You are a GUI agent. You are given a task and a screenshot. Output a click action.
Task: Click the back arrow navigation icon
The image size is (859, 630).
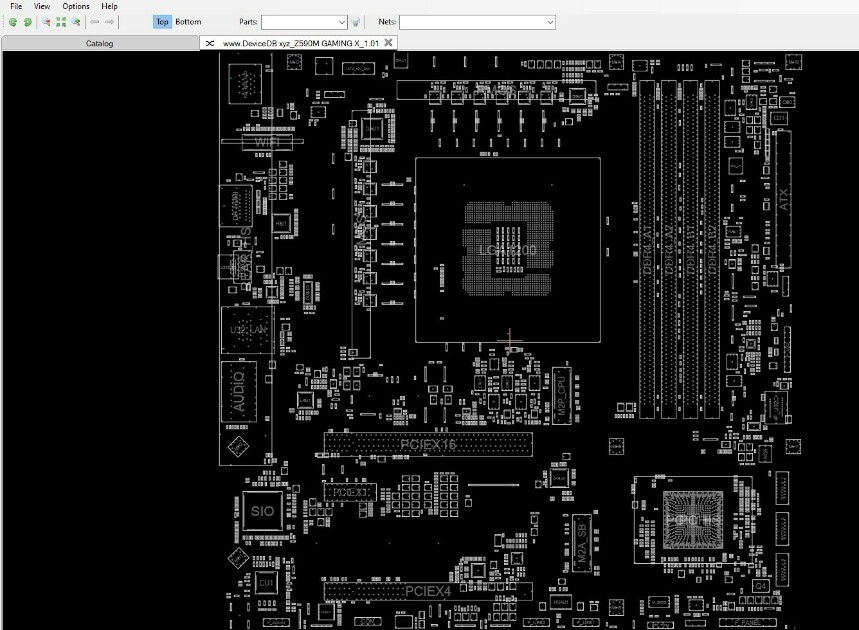point(94,22)
